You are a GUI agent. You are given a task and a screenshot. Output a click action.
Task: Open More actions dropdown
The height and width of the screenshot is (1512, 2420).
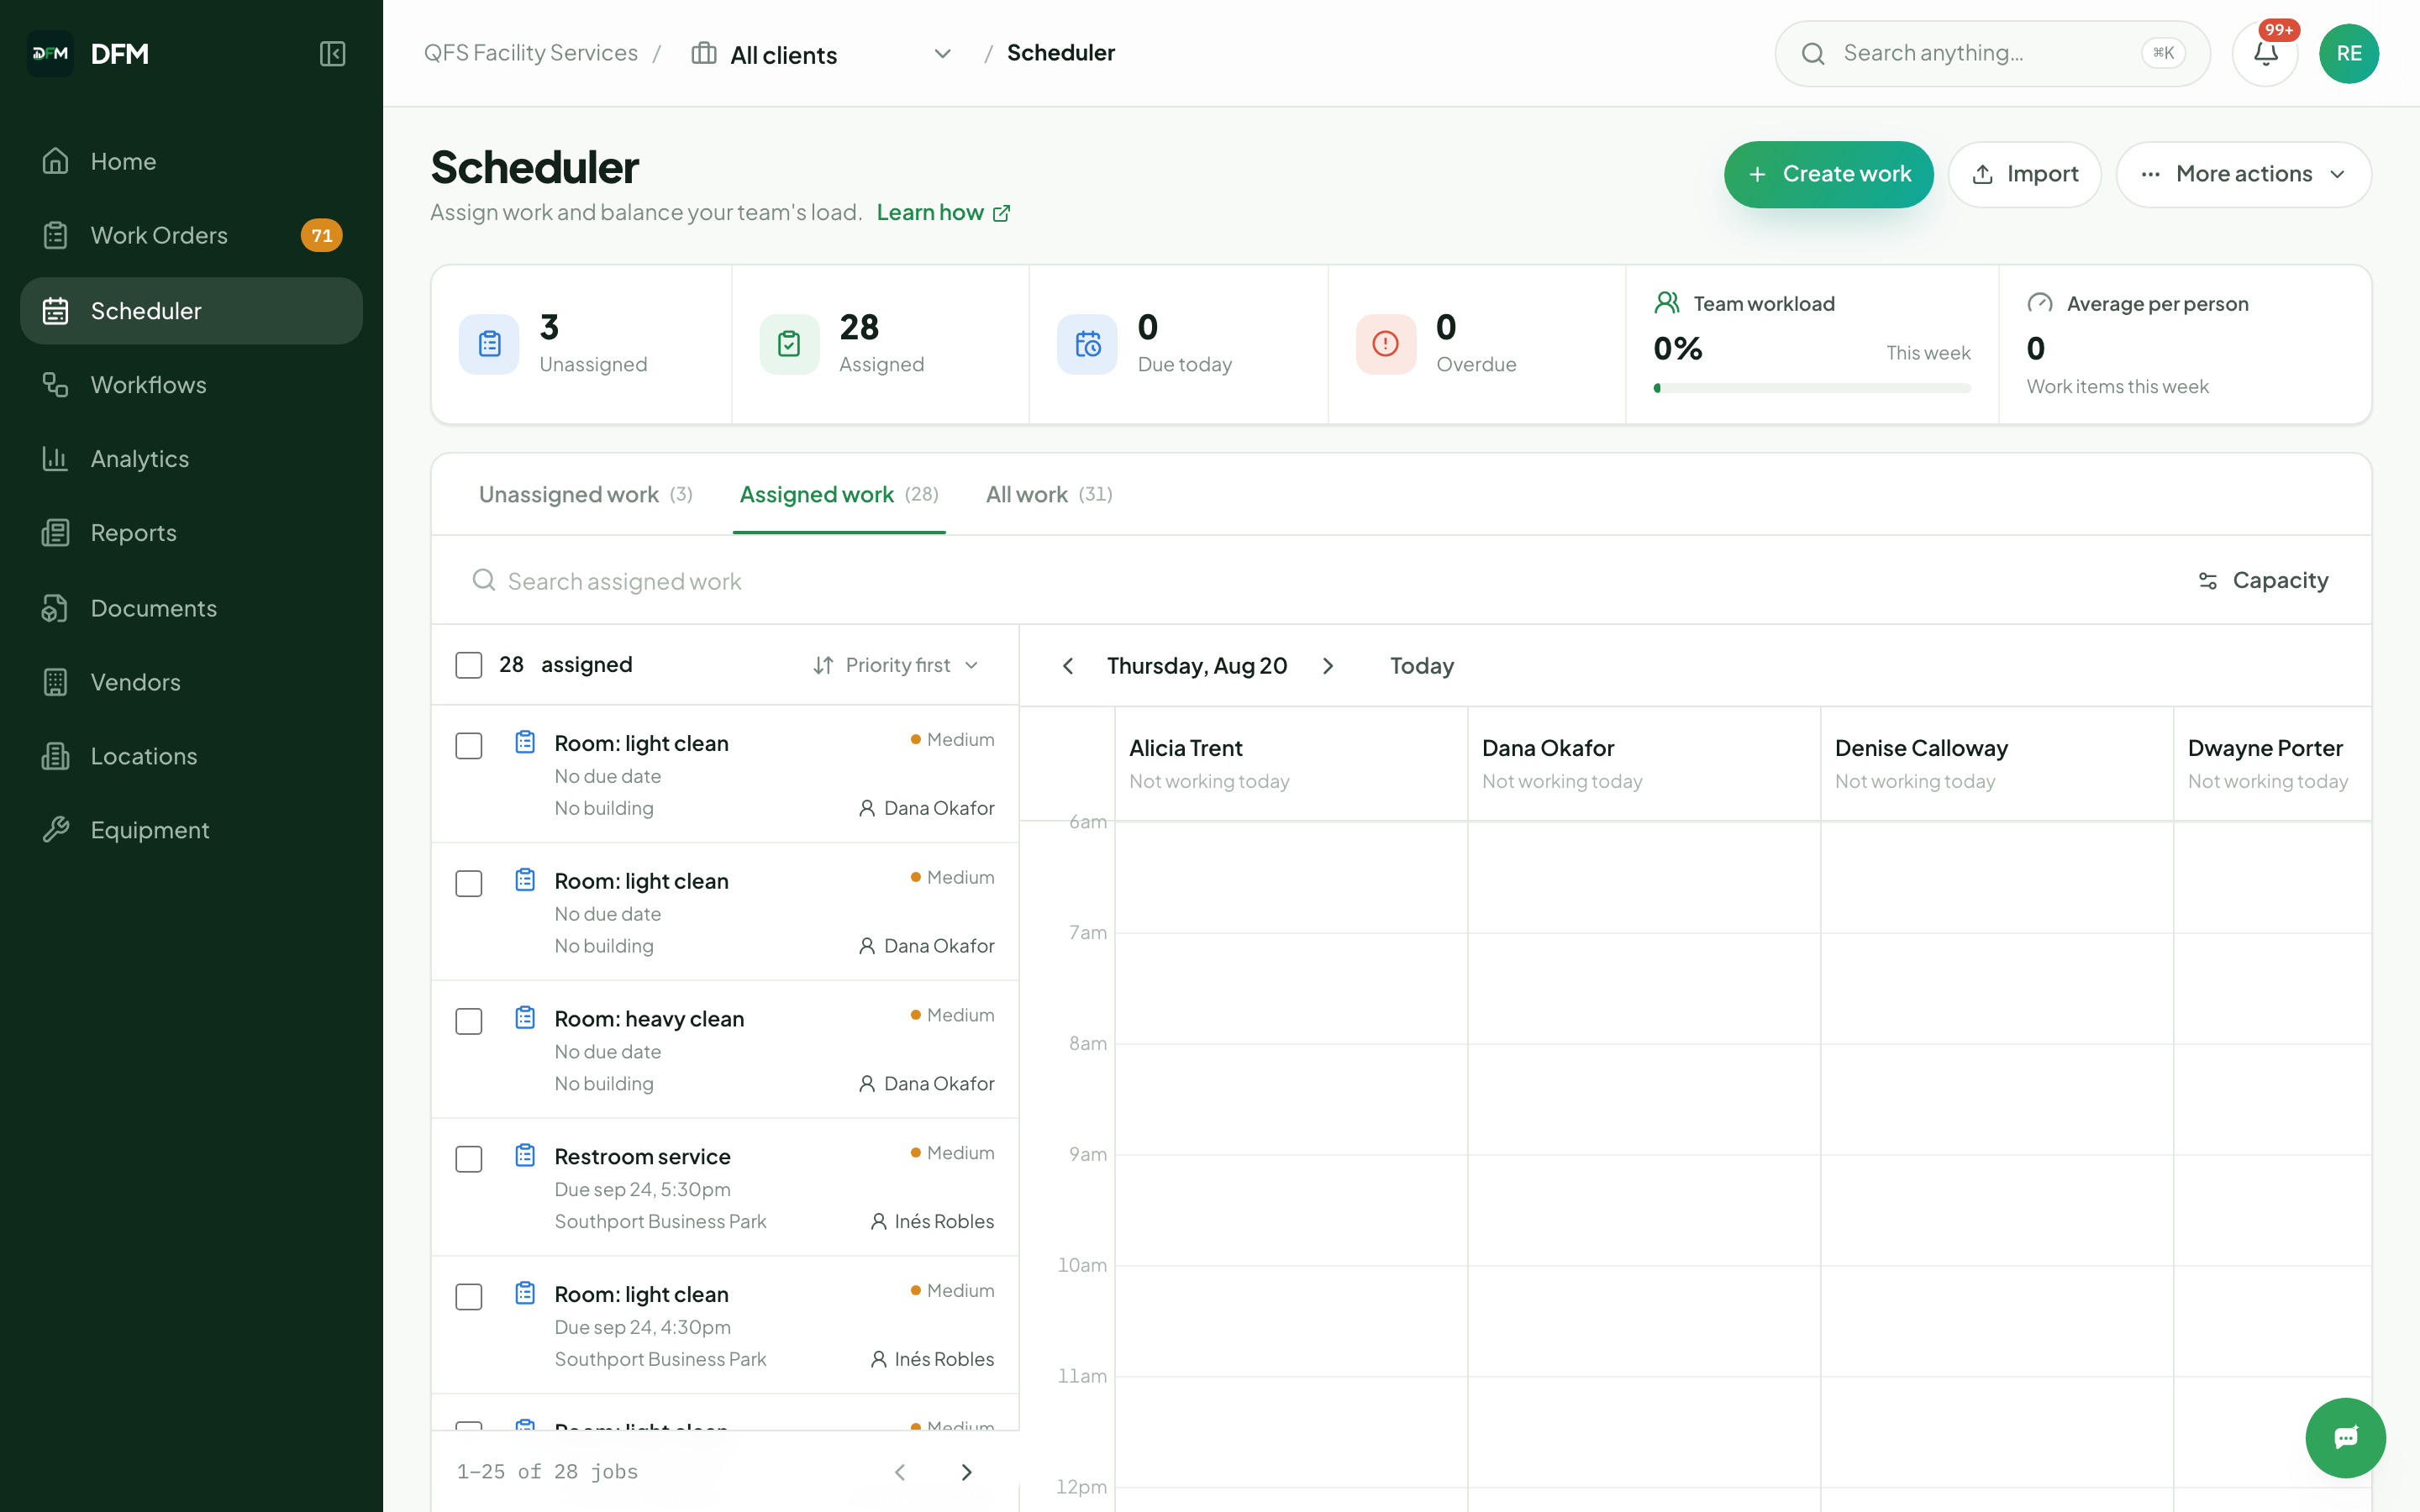(x=2243, y=174)
